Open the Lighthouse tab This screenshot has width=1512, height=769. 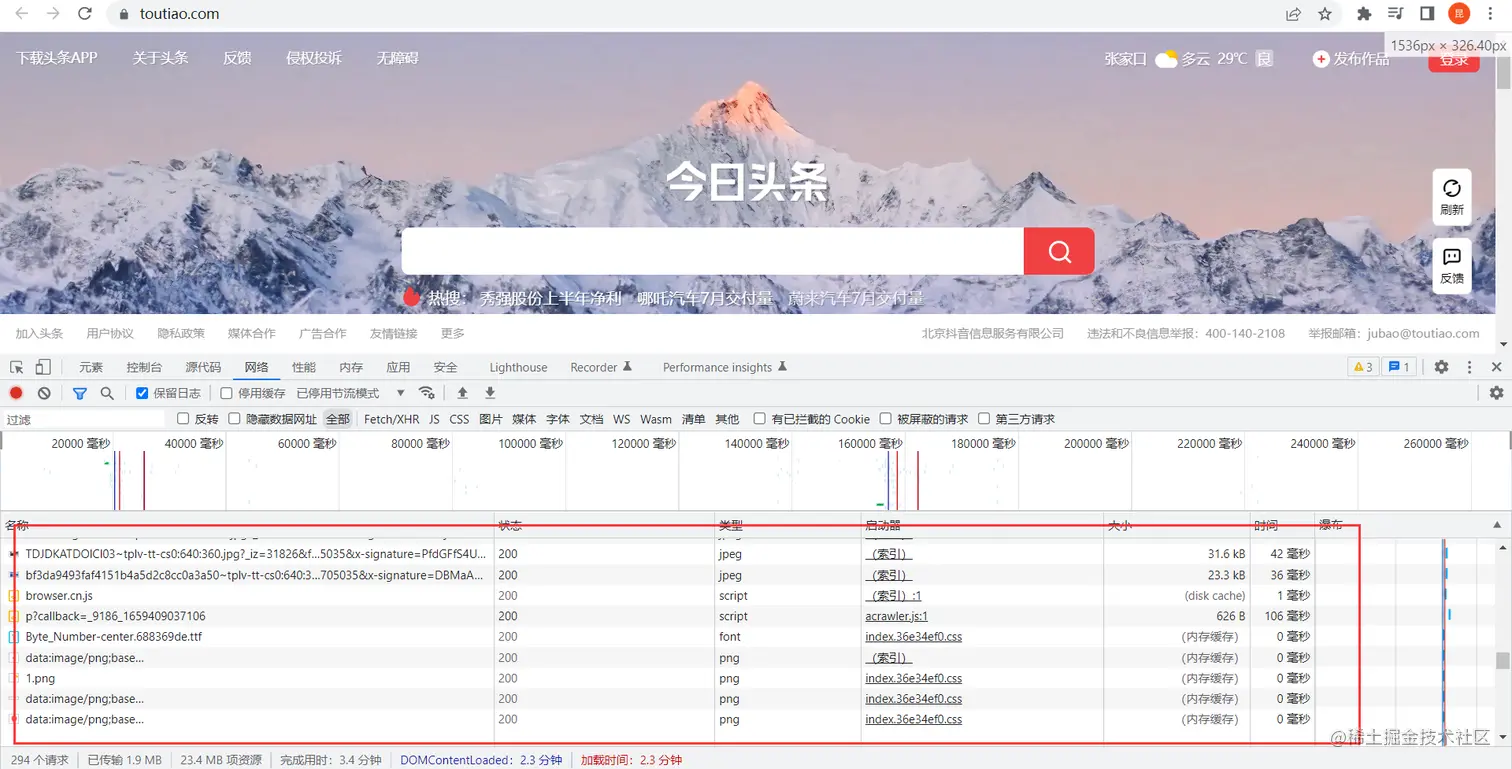(x=518, y=367)
